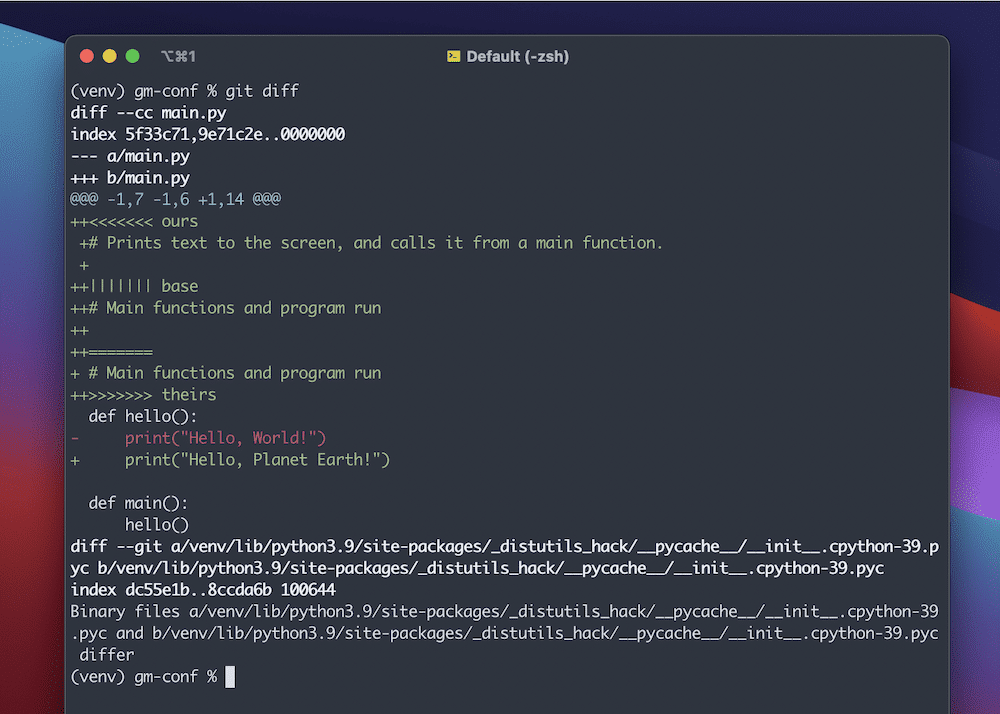Click the "--- a/main.py" file path line

(x=129, y=155)
